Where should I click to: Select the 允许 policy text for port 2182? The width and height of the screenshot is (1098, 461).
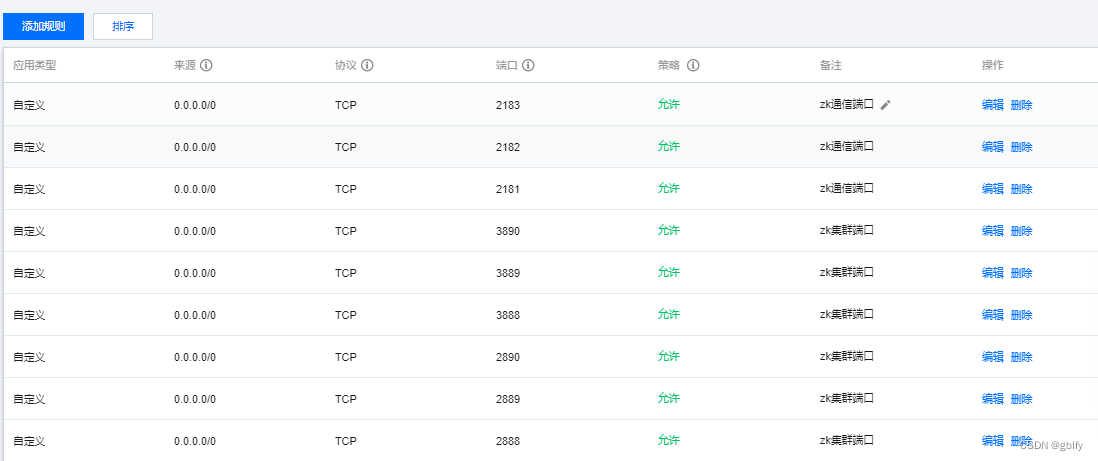click(668, 147)
